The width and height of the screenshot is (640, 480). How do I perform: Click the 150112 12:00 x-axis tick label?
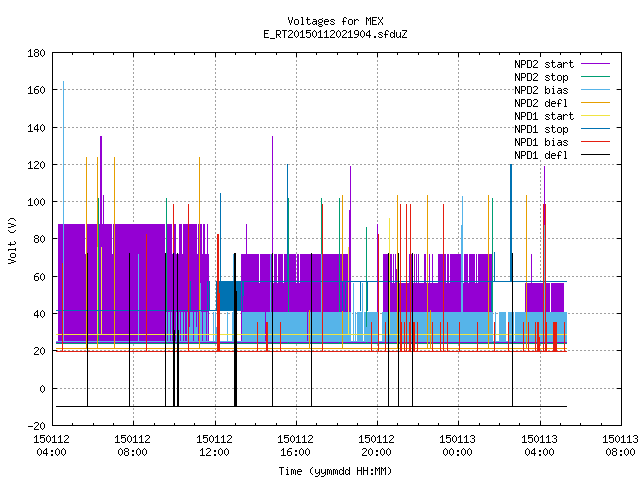coord(214,446)
